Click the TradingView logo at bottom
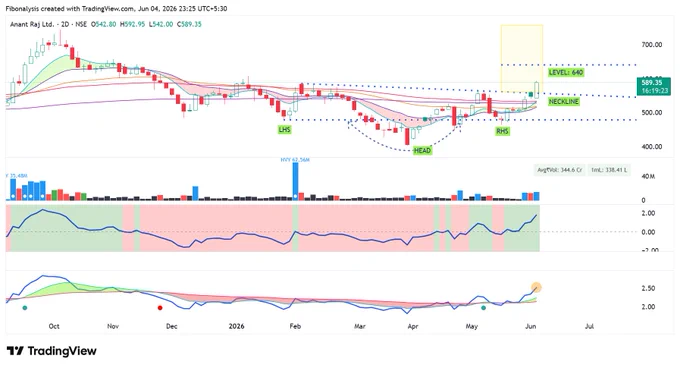Screen dimensions: 680x368 (x=52, y=351)
